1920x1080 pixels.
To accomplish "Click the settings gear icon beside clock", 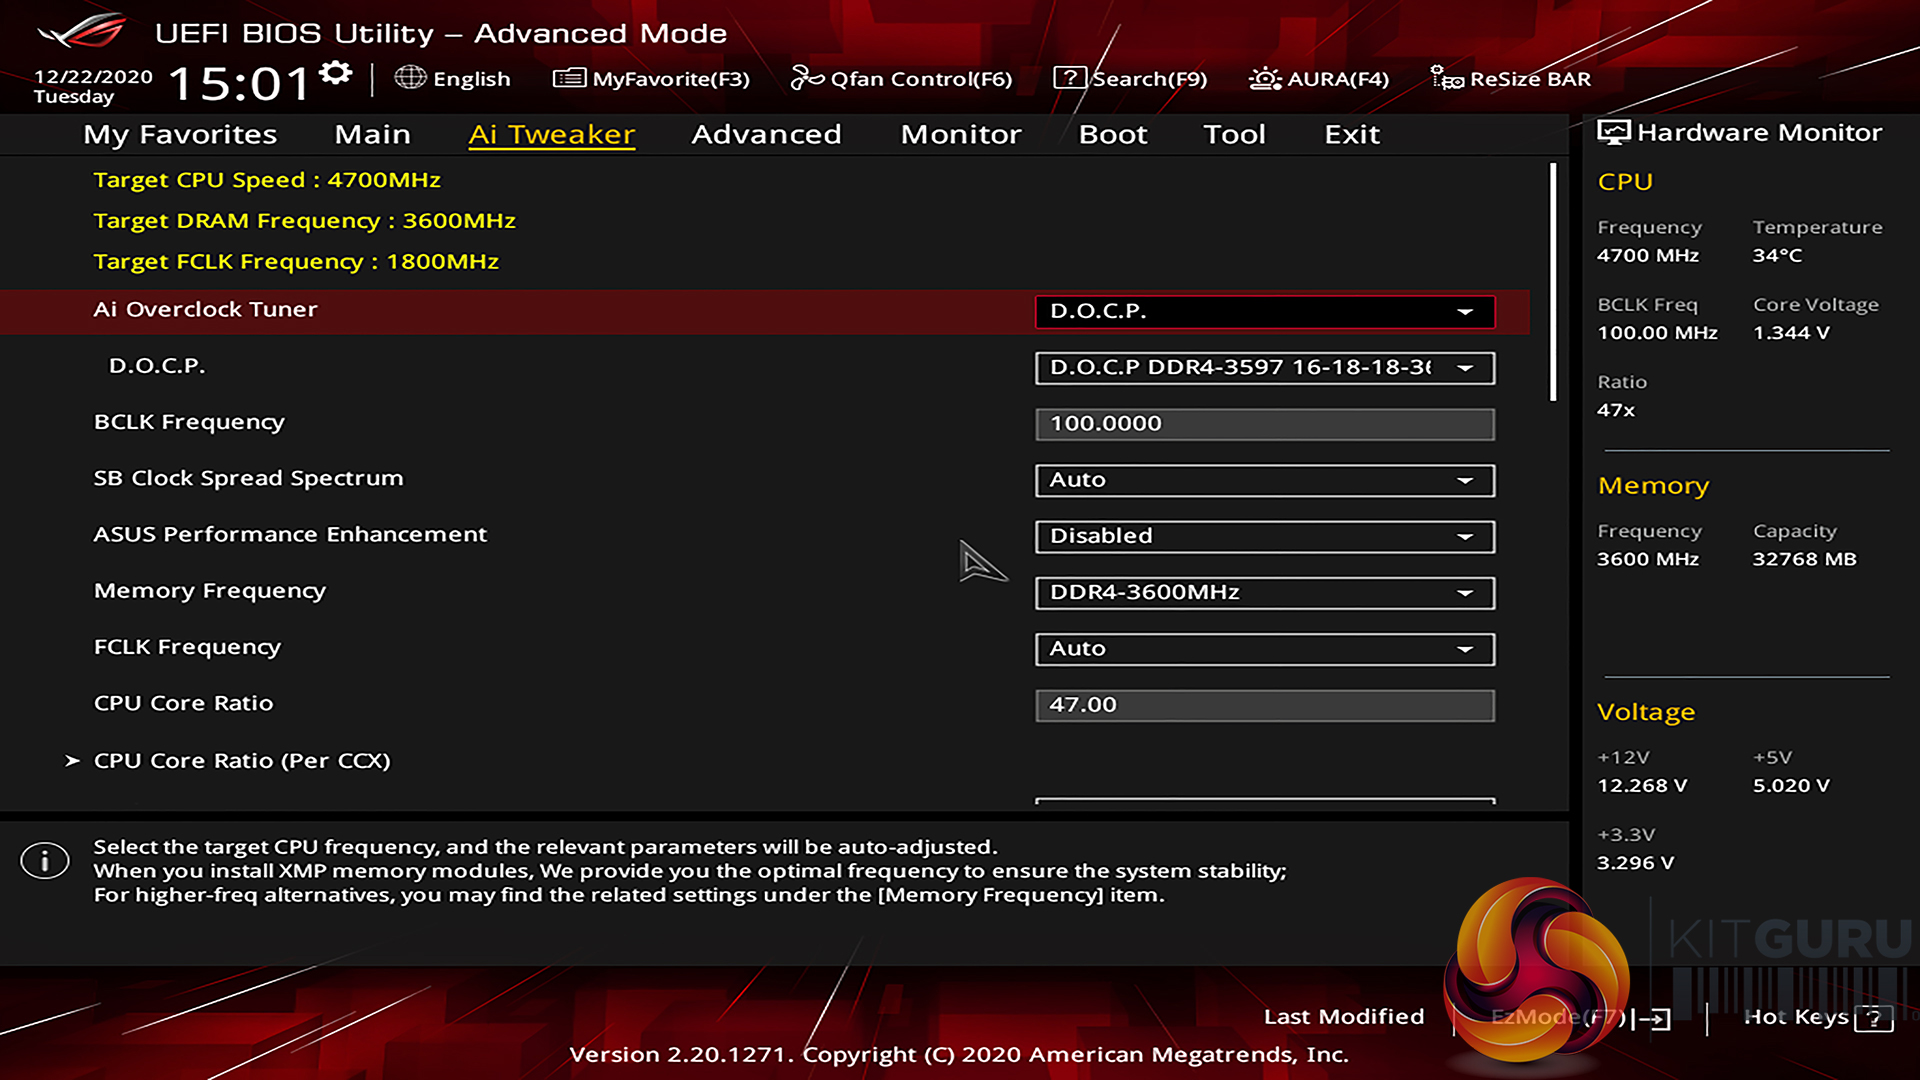I will click(x=336, y=73).
